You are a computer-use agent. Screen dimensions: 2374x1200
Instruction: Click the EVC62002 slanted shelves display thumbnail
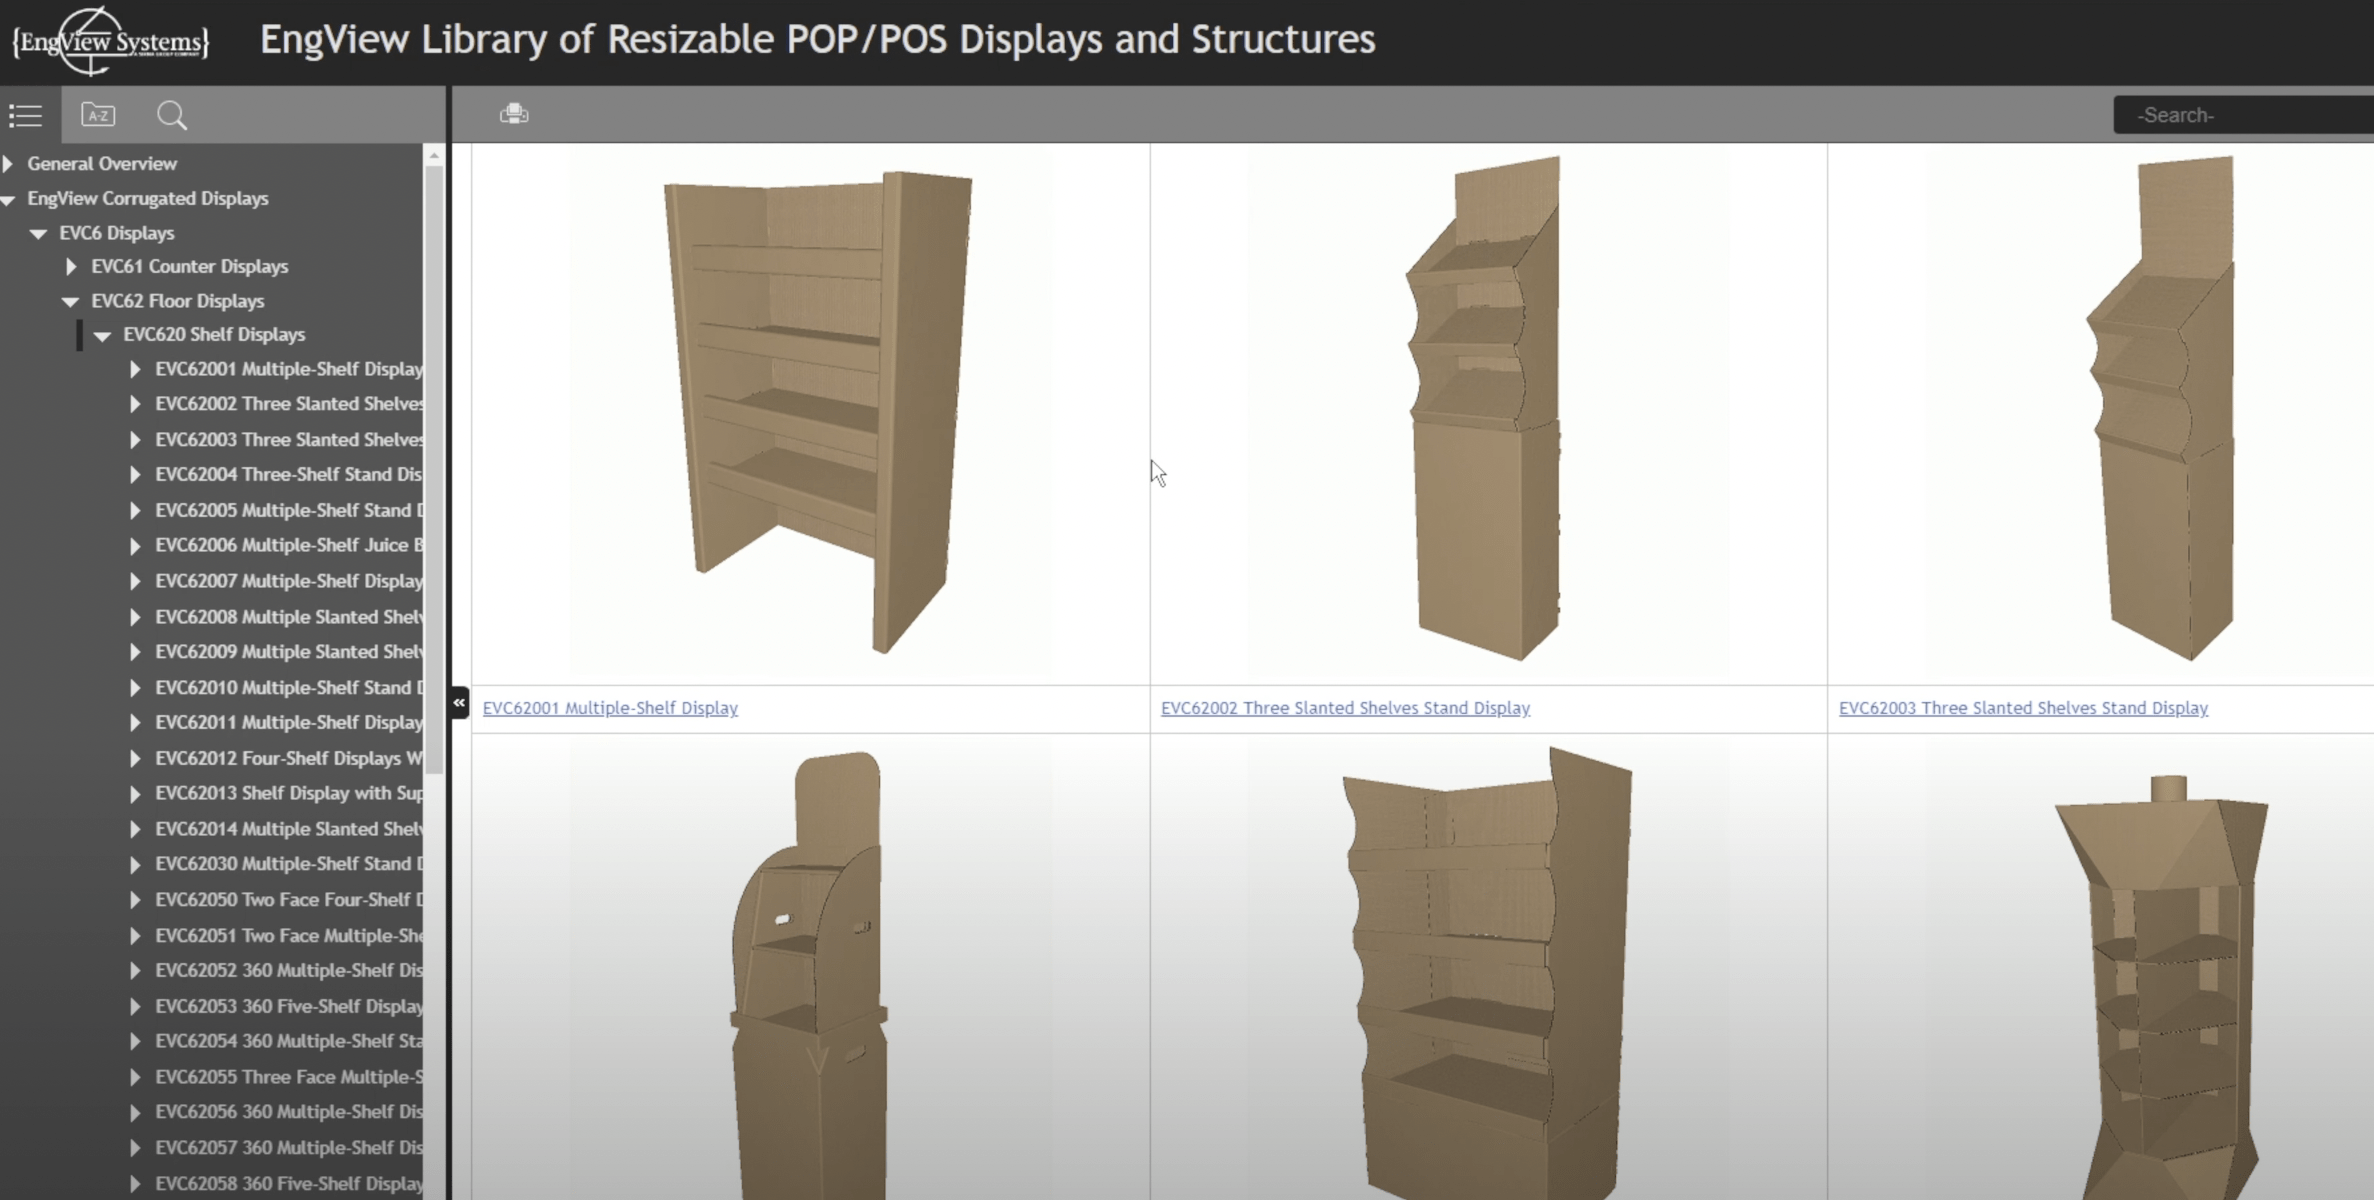(x=1485, y=408)
